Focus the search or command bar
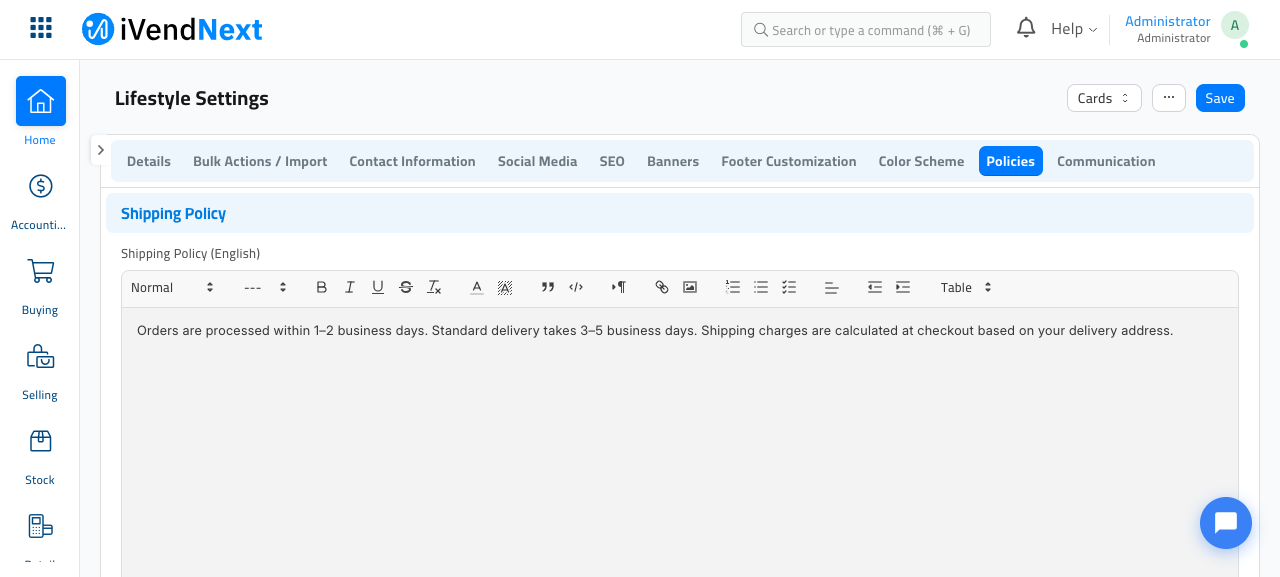 click(x=866, y=30)
